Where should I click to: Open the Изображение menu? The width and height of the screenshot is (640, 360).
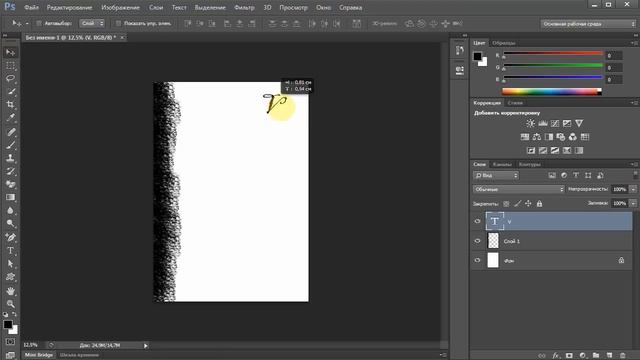[120, 8]
